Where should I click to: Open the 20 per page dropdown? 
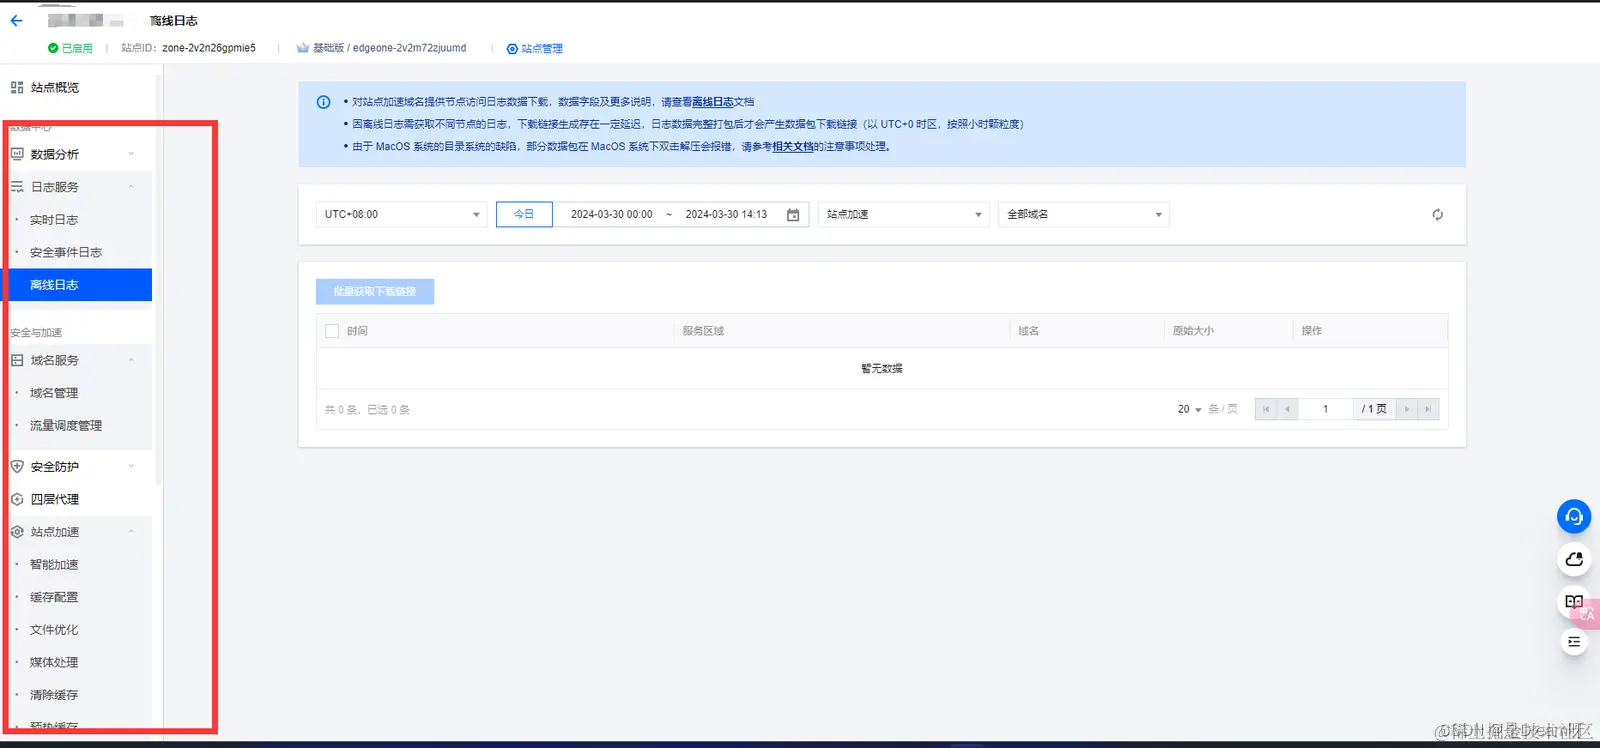pyautogui.click(x=1189, y=409)
